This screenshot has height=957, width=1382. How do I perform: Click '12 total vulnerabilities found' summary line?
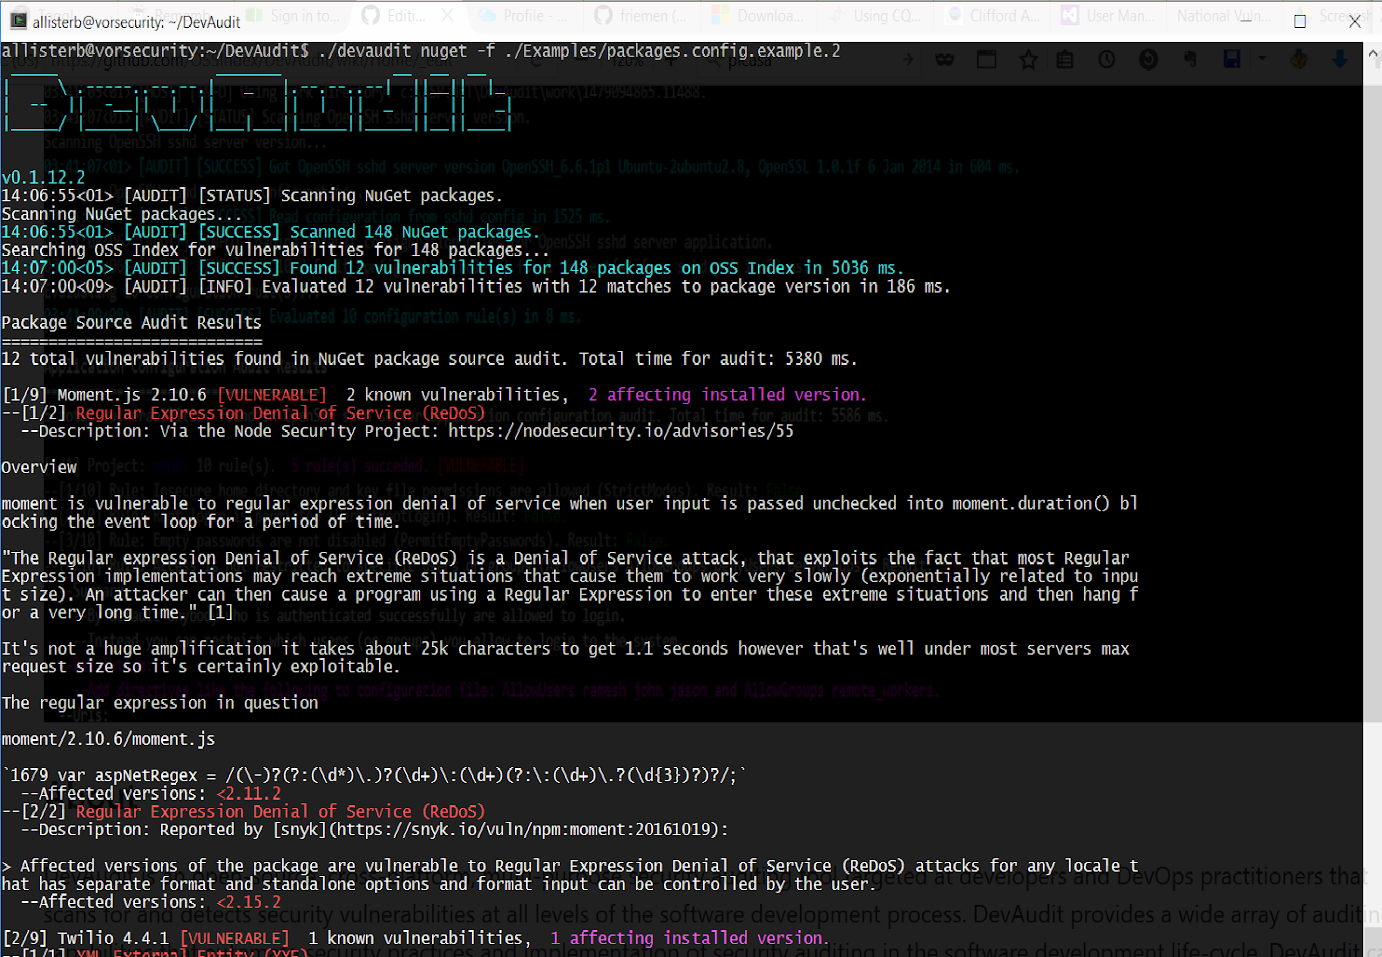pyautogui.click(x=429, y=358)
